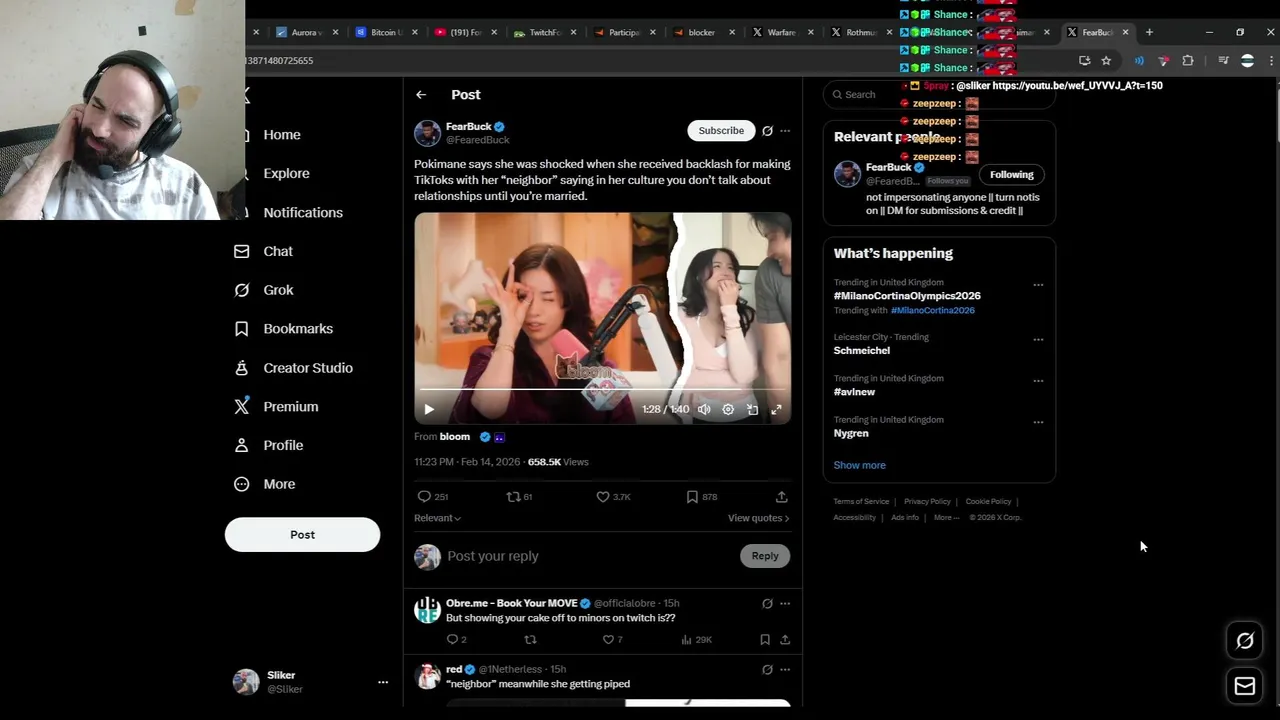Click Show more under What's happening
This screenshot has width=1280, height=720.
(x=860, y=465)
